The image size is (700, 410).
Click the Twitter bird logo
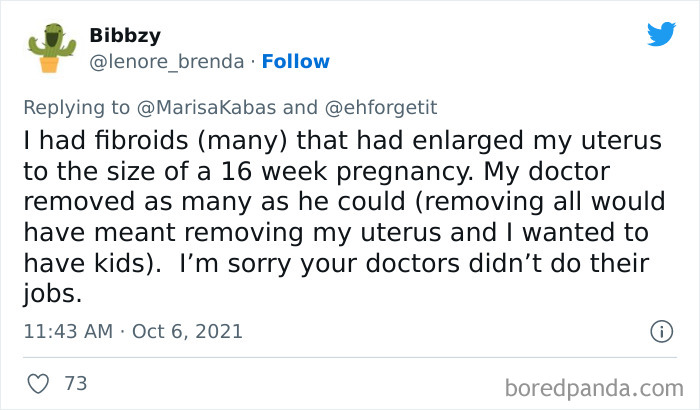coord(661,34)
